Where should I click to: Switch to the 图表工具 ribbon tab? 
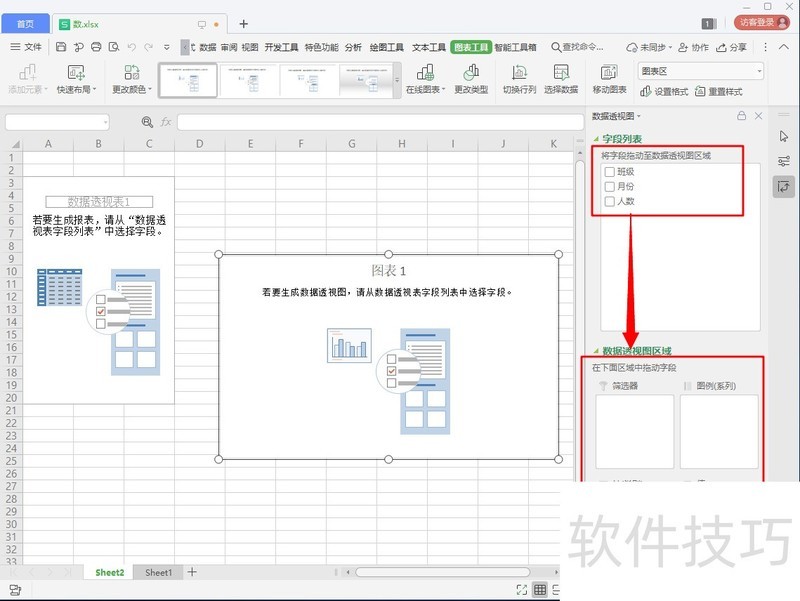472,45
